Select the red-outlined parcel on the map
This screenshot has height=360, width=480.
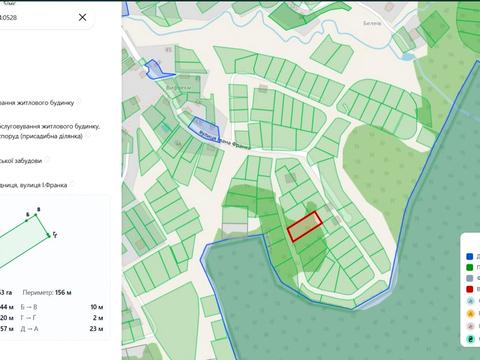[305, 226]
